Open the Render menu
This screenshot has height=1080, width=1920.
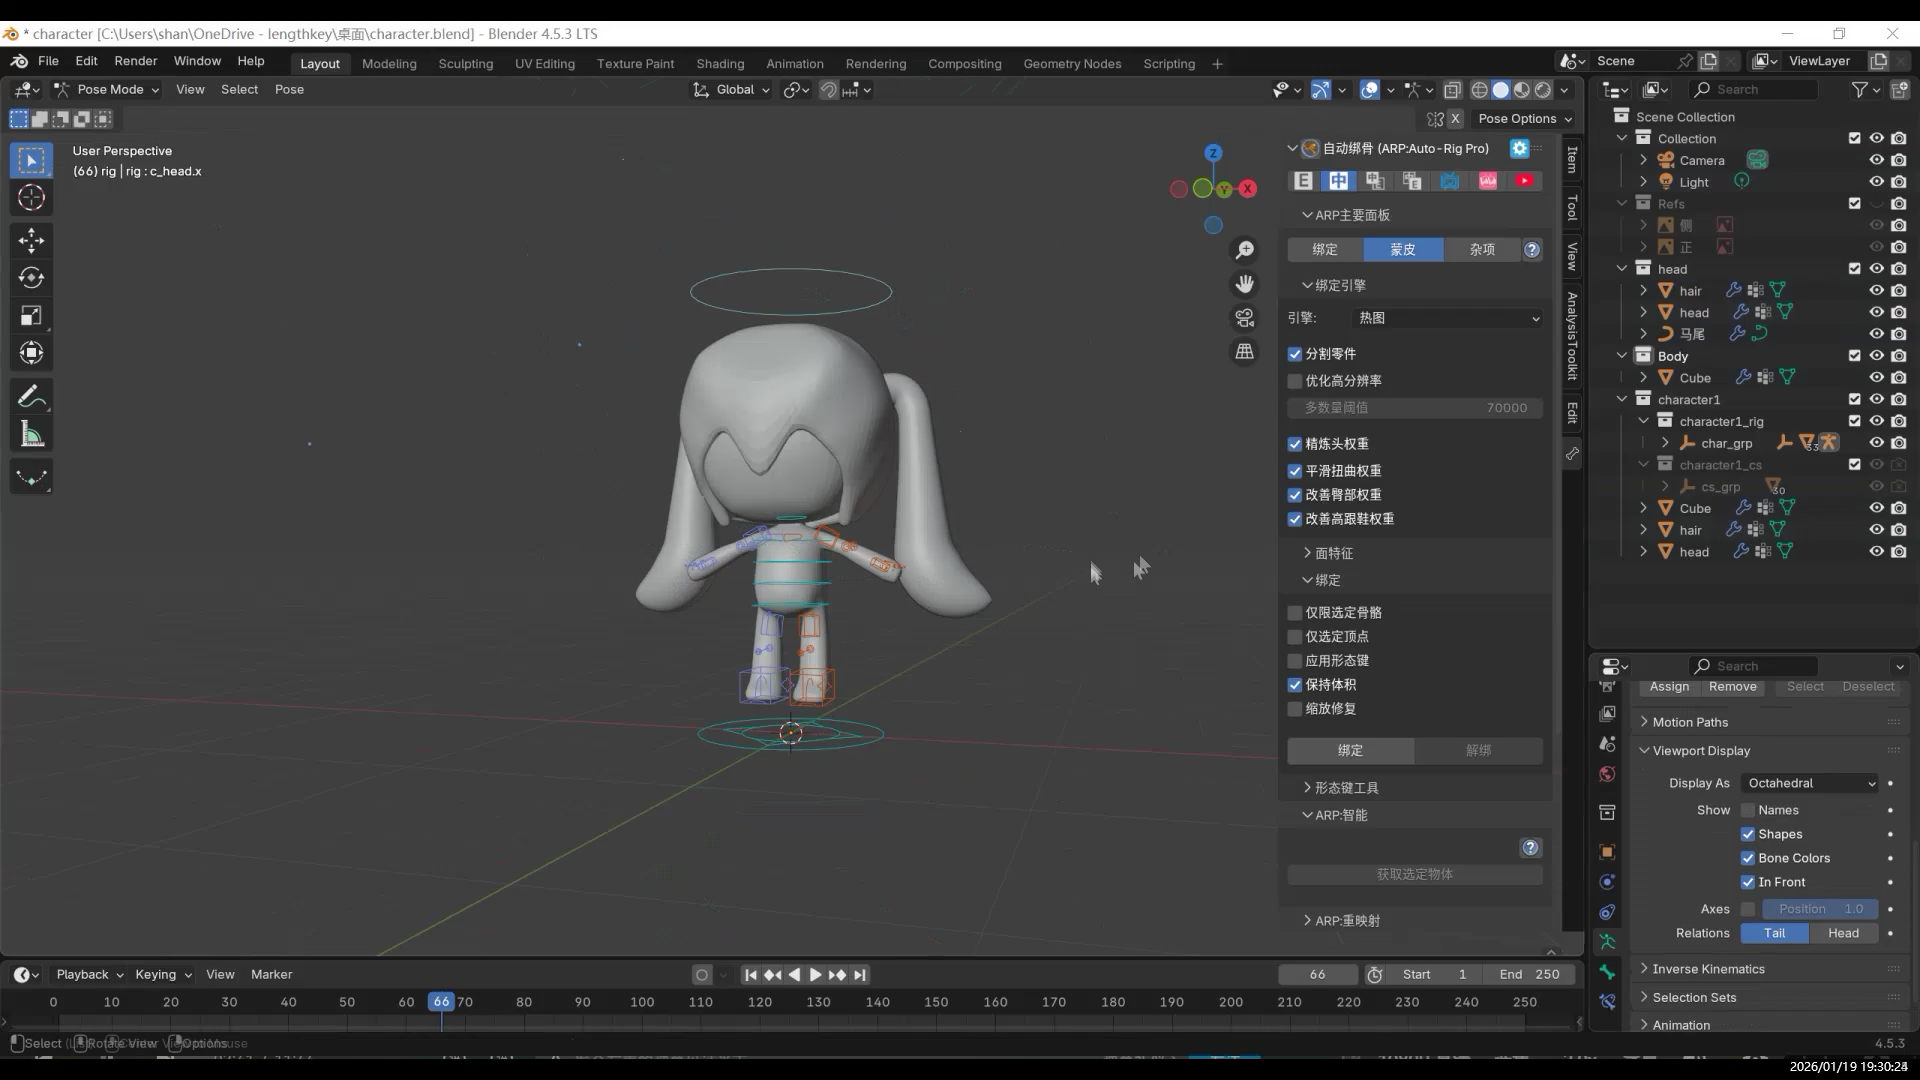tap(135, 61)
